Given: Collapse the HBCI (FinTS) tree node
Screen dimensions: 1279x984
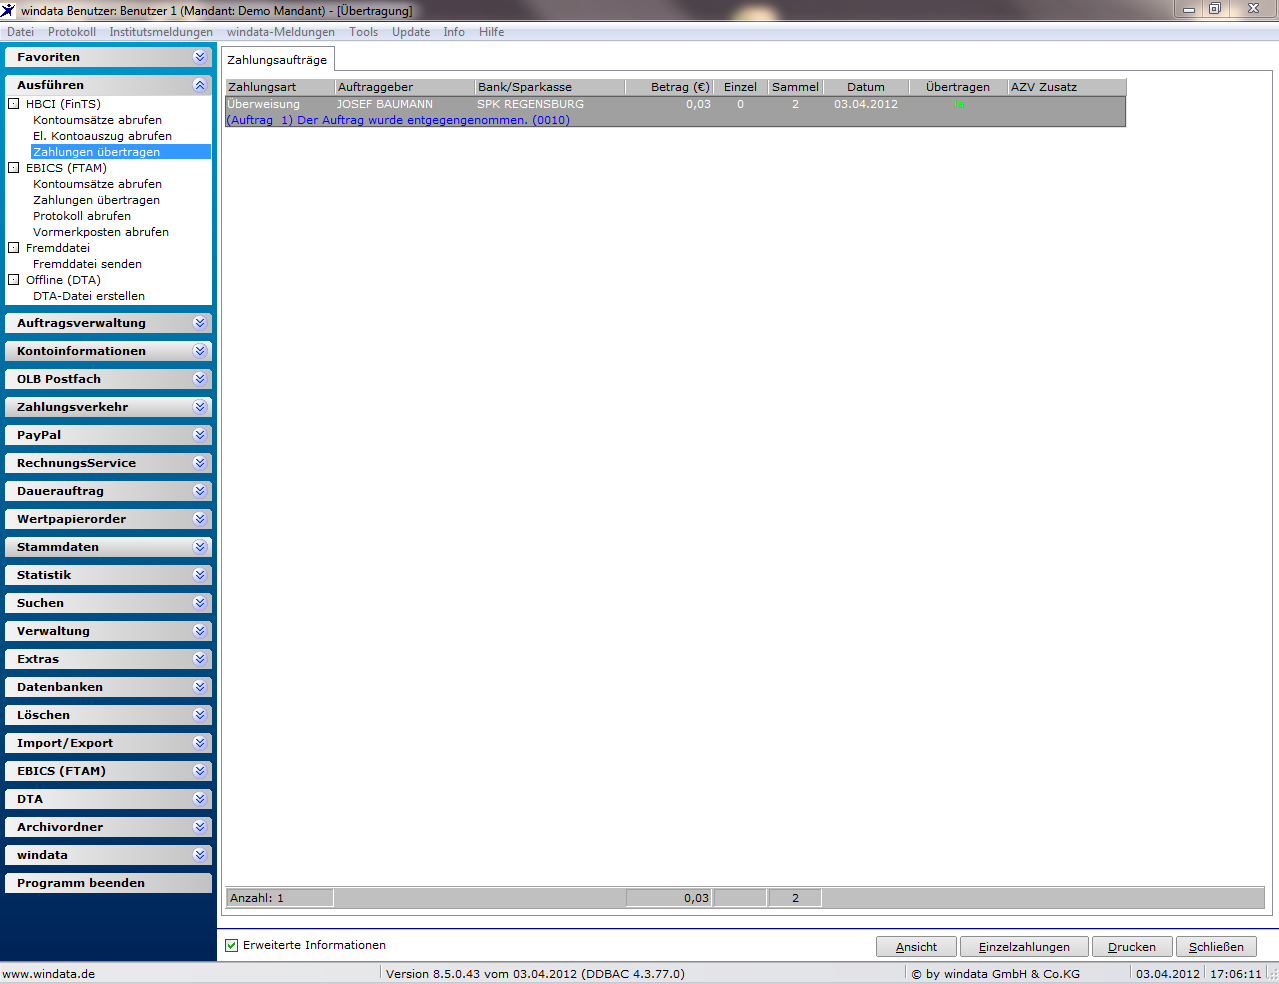Looking at the screenshot, I should coord(14,104).
